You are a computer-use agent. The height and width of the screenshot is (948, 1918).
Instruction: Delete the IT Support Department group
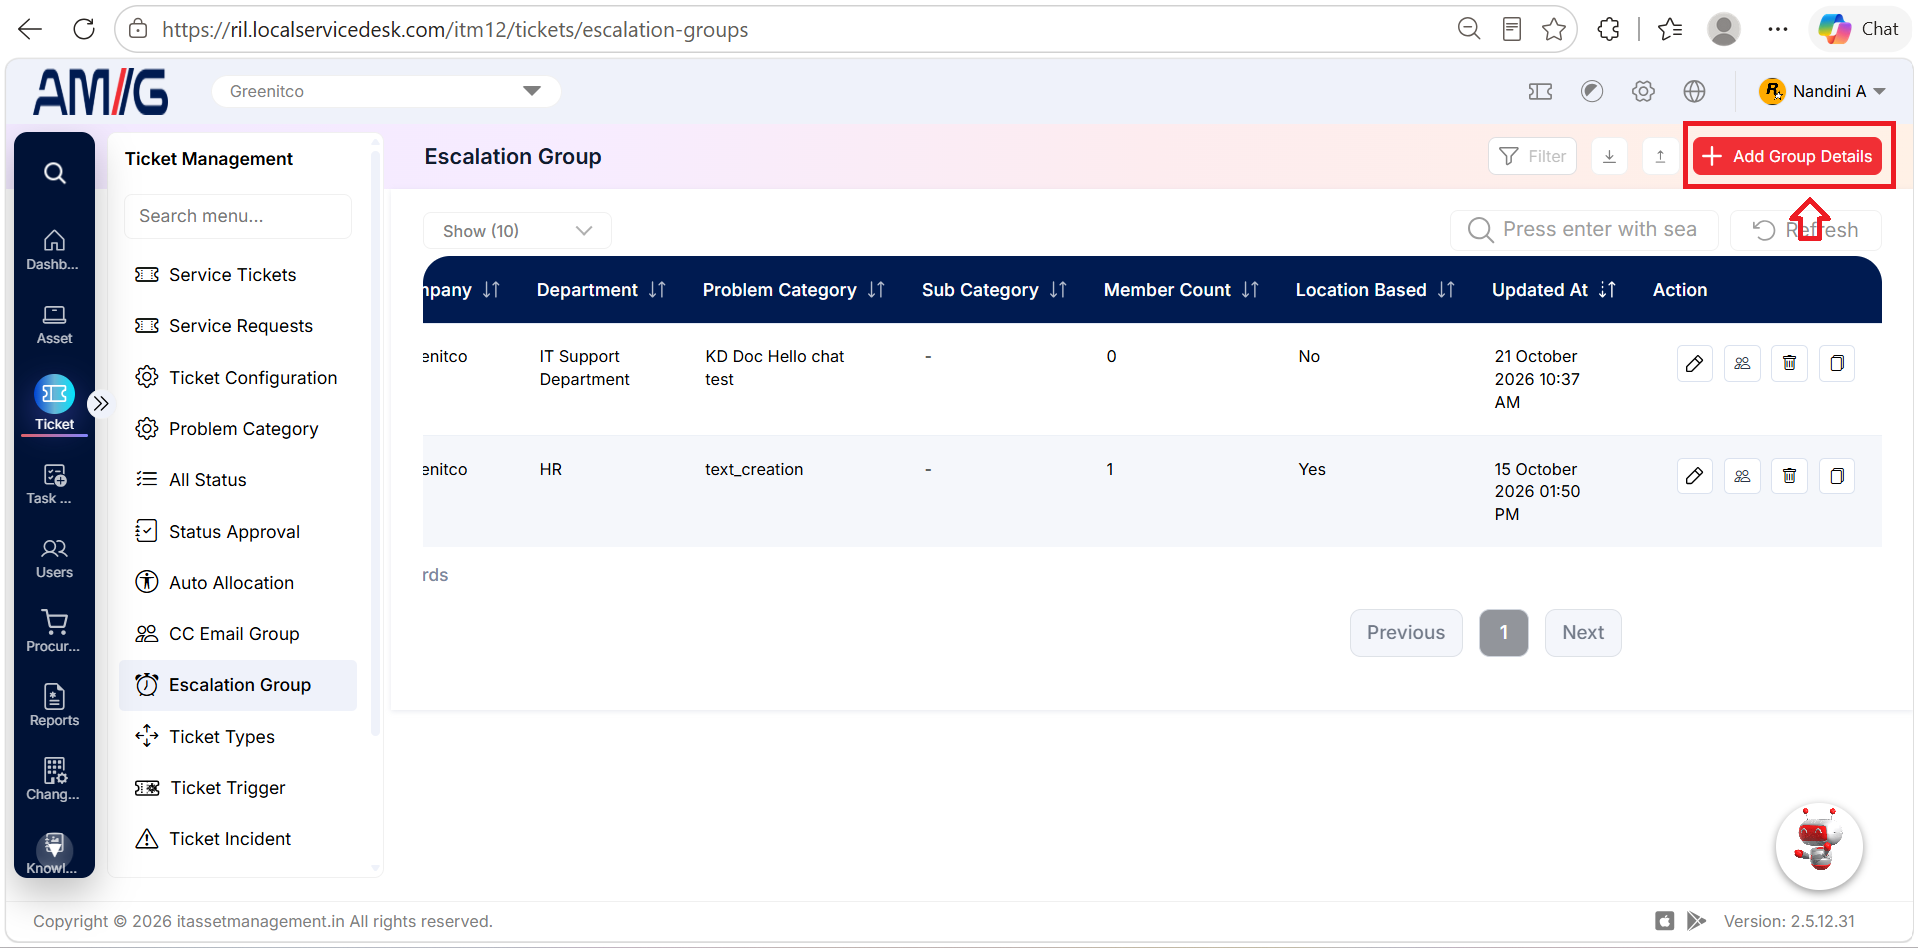[1789, 363]
